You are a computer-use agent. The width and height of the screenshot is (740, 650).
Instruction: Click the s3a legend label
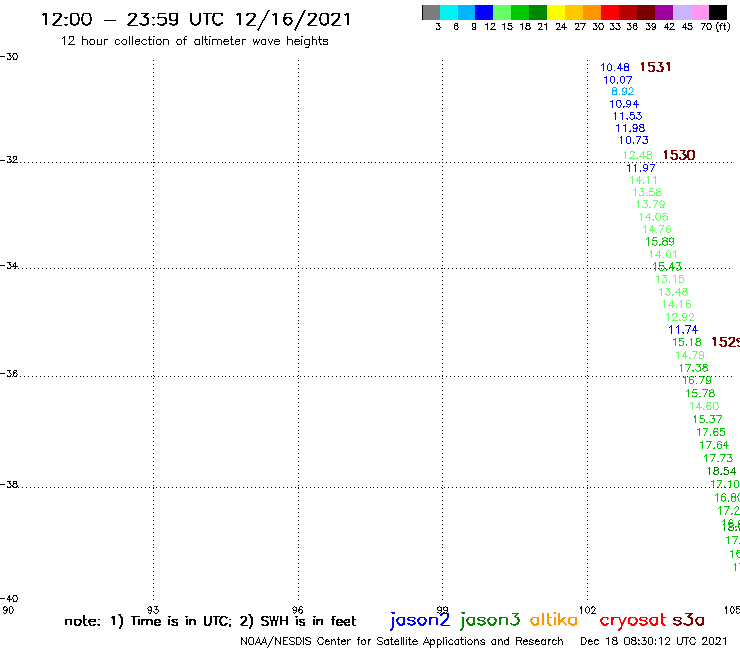(688, 620)
